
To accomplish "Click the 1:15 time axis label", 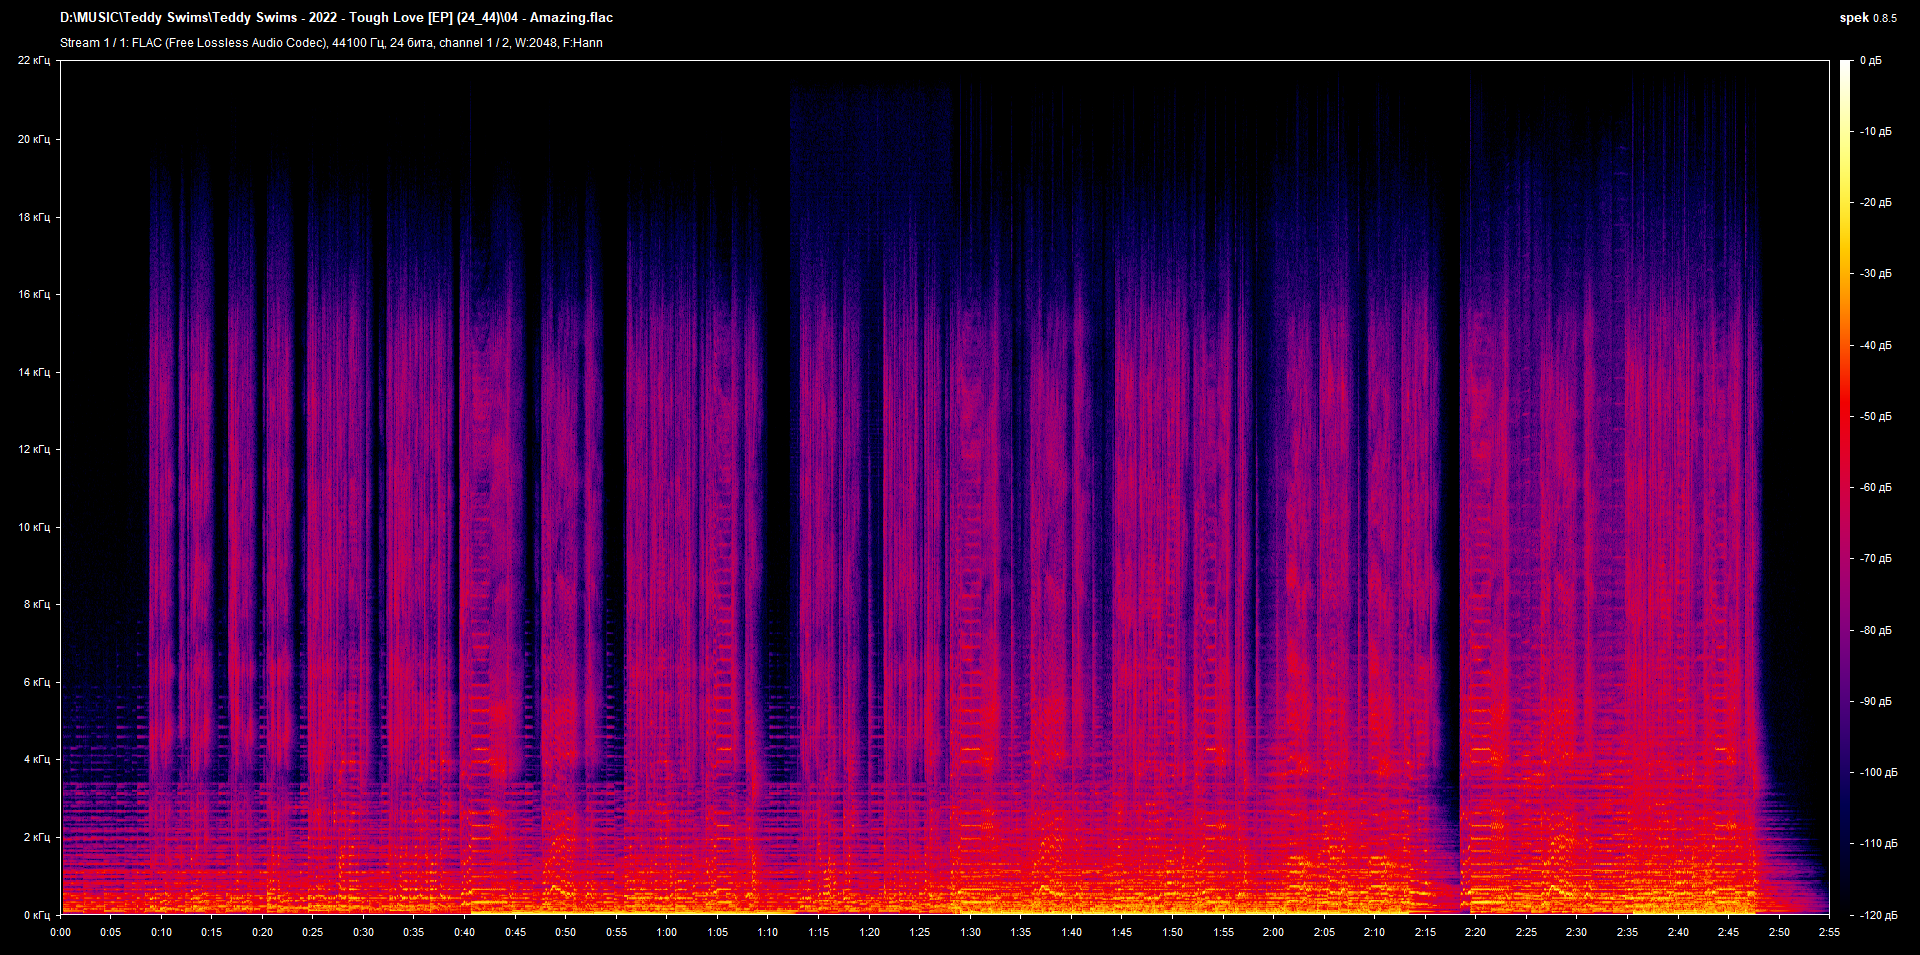I will [819, 932].
